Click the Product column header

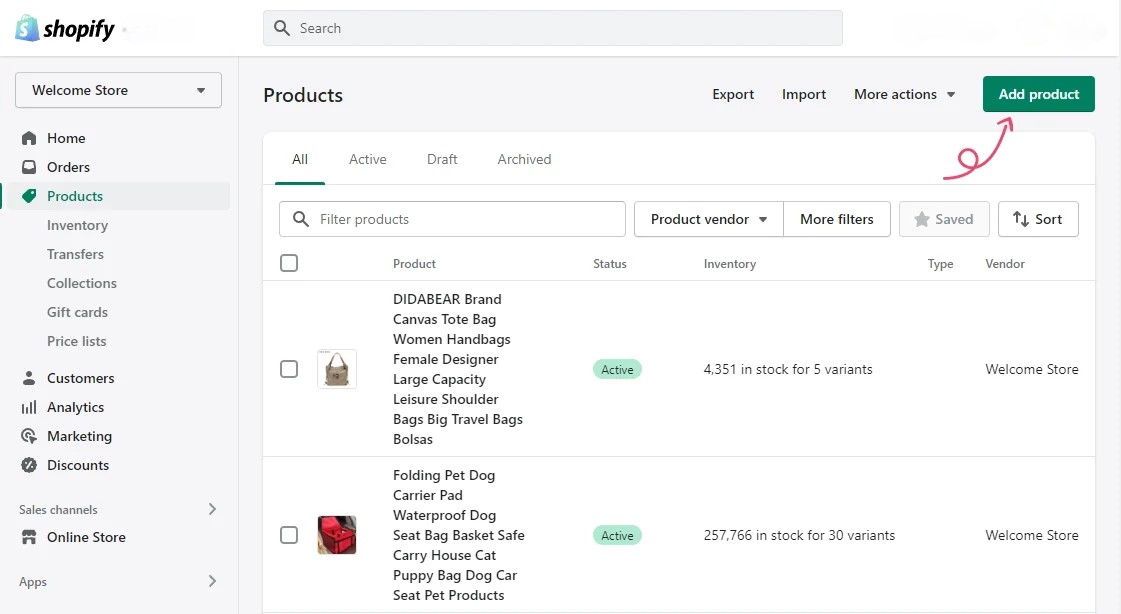[414, 264]
